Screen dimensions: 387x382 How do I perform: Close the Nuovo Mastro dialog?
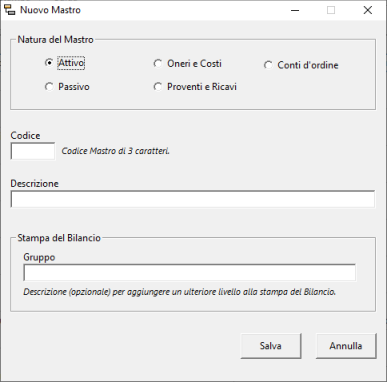(367, 10)
